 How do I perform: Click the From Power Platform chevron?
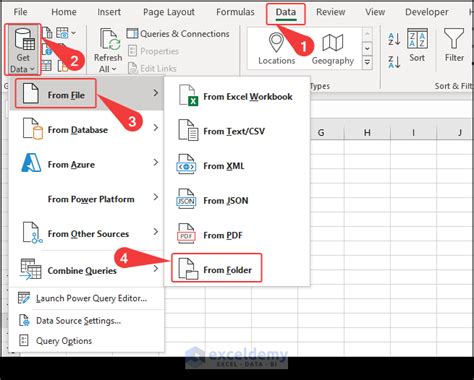pos(156,197)
